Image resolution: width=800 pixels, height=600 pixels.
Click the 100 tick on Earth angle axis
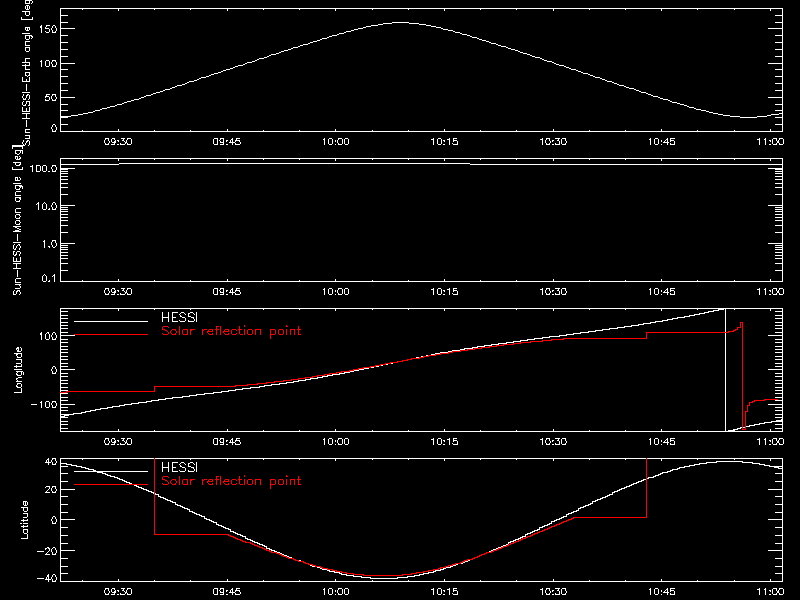point(48,63)
